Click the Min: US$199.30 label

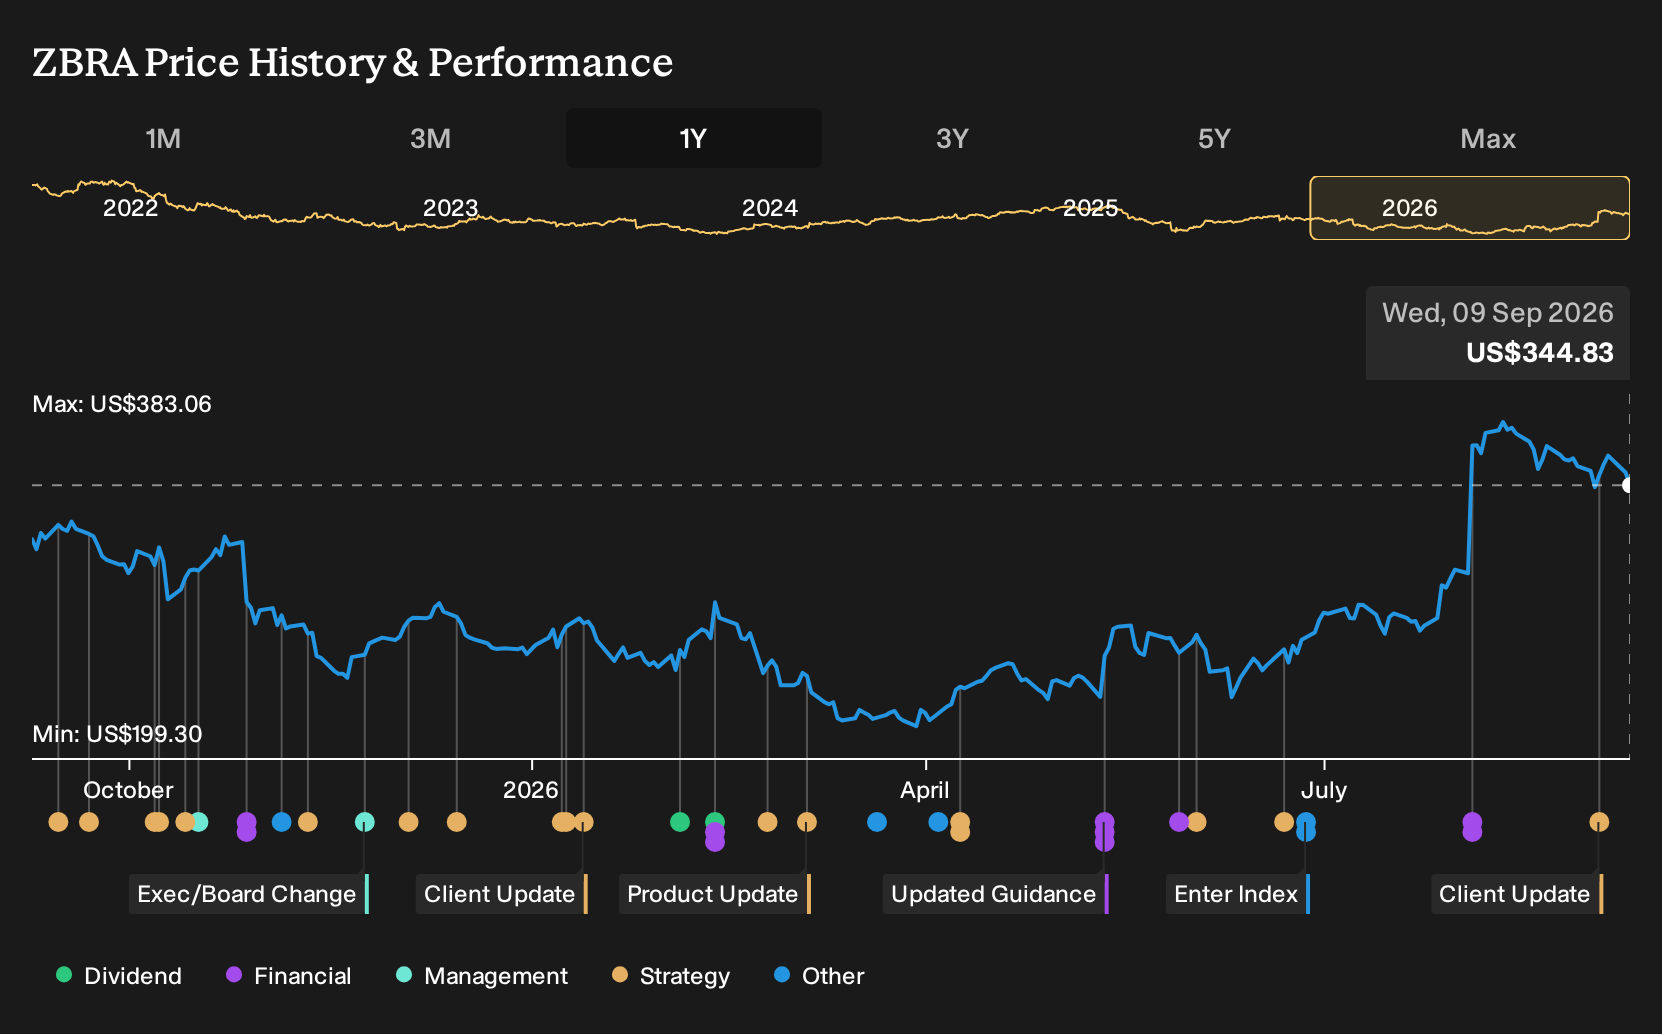[117, 734]
